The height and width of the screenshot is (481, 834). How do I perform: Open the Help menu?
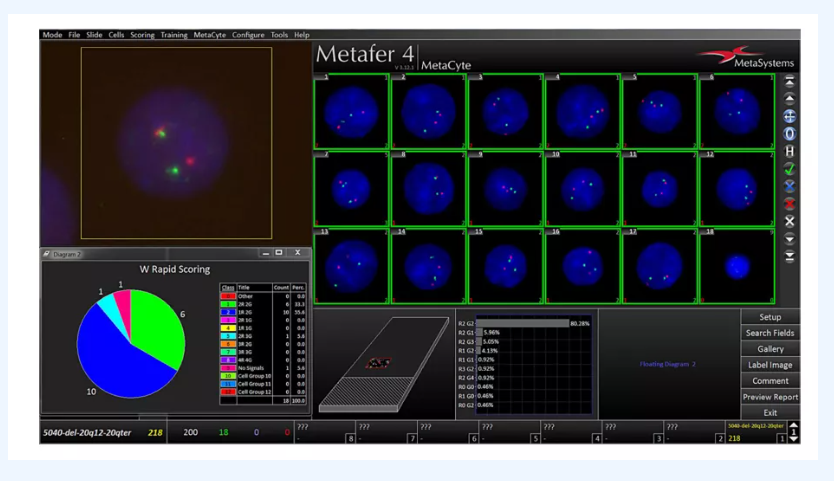(x=302, y=35)
